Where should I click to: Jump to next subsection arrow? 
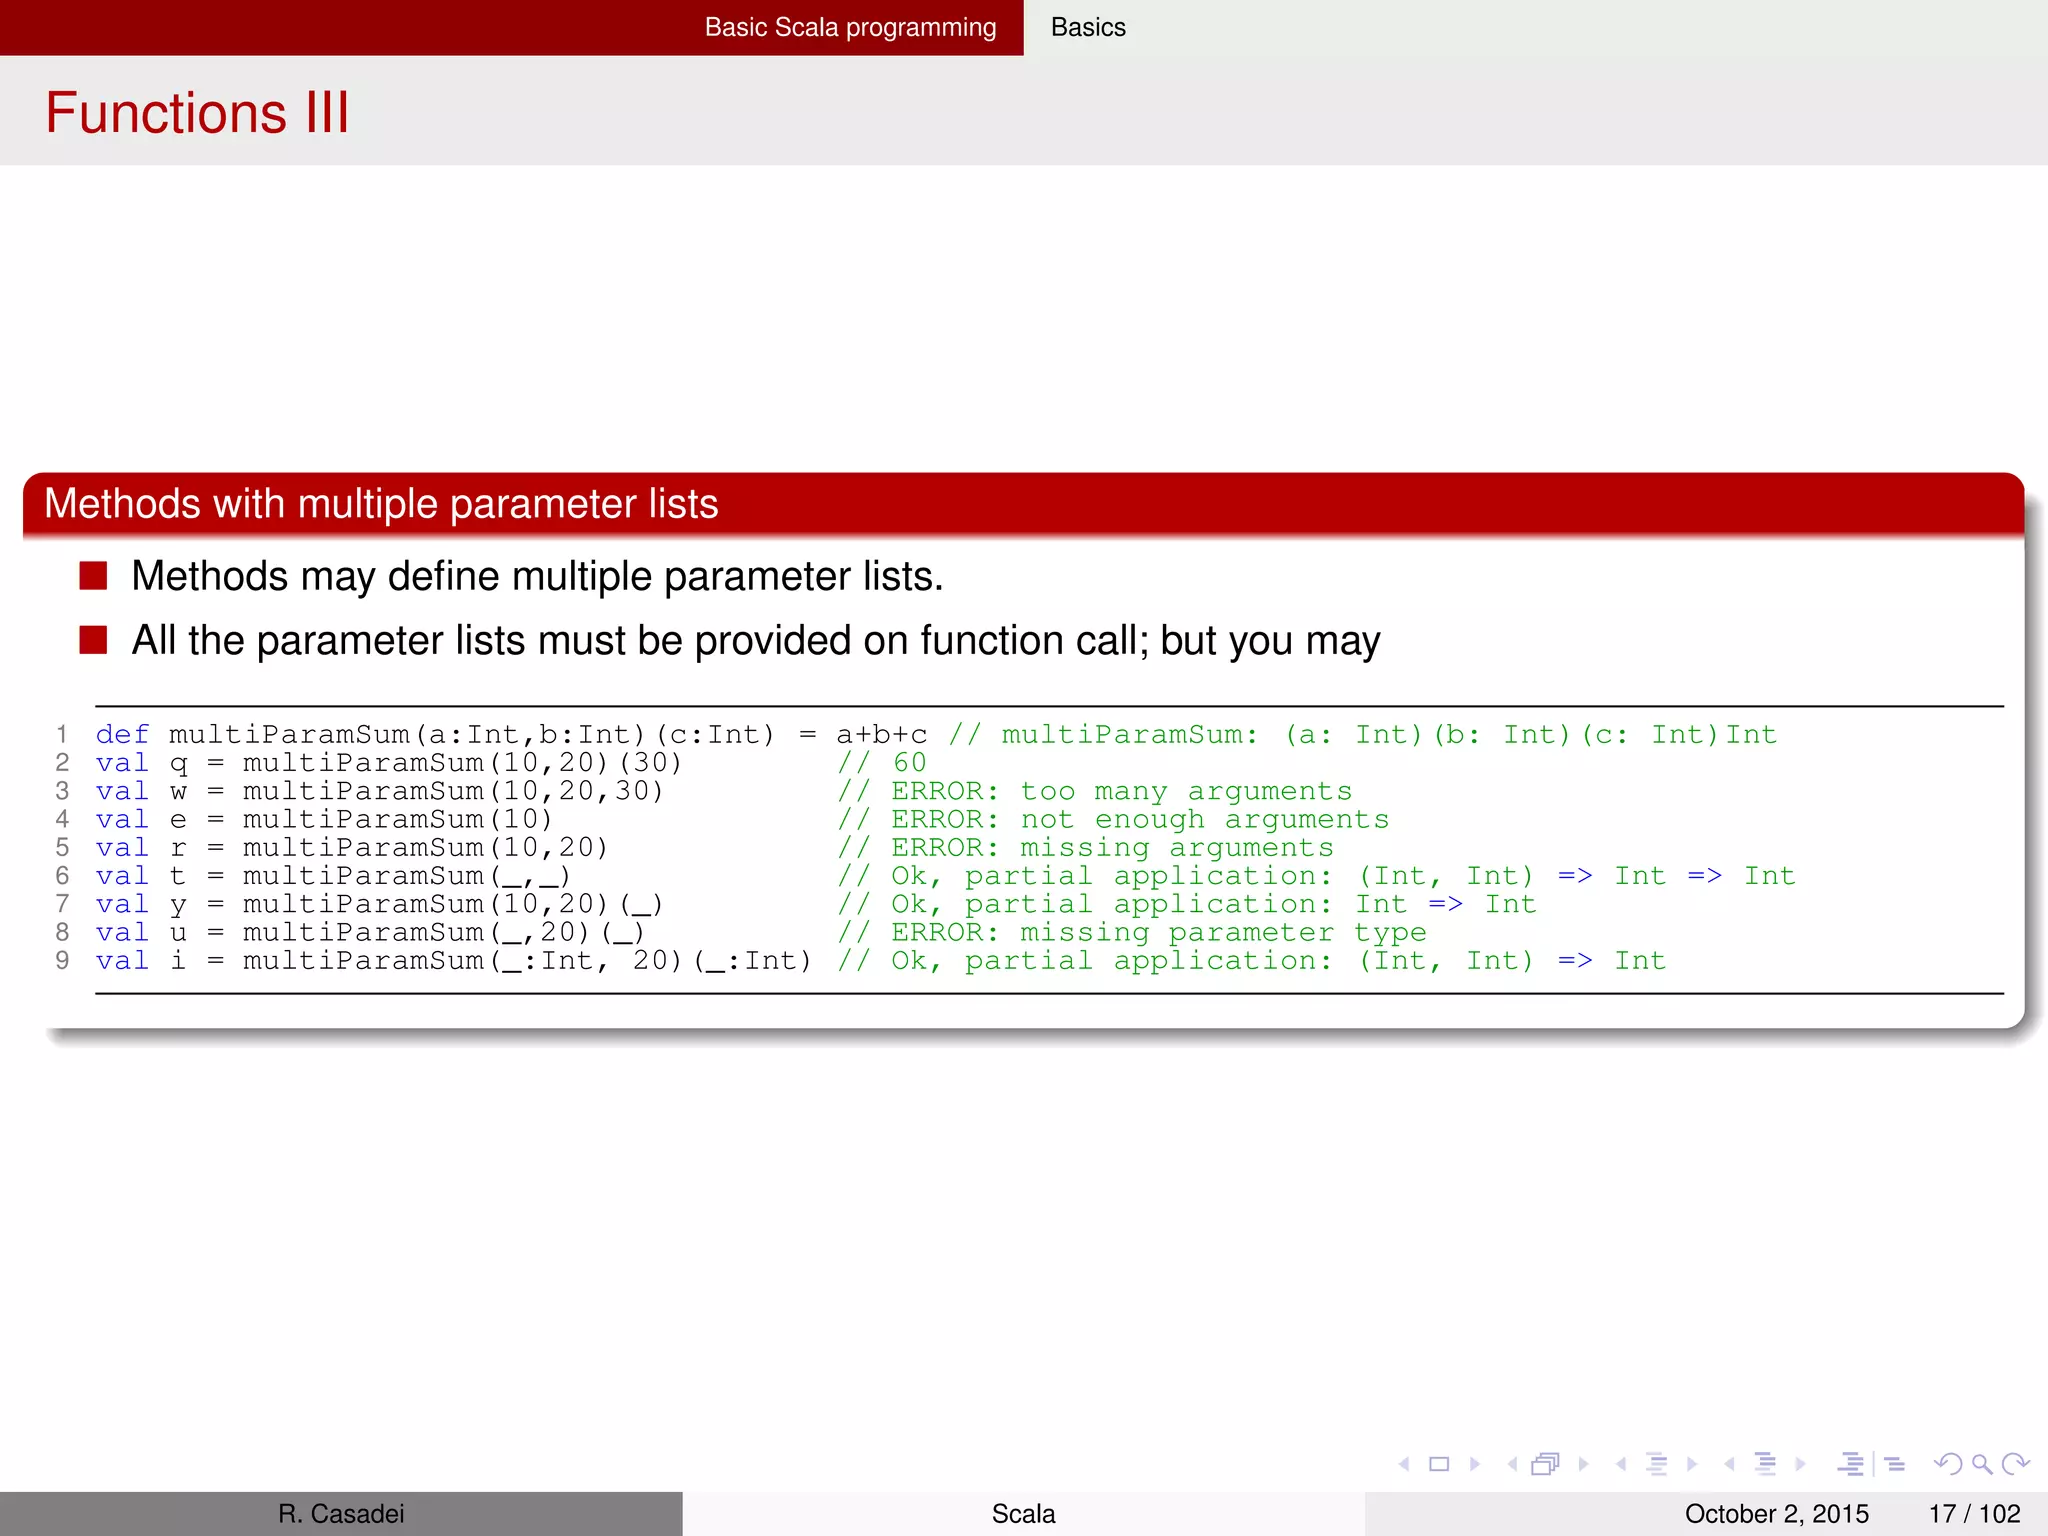[x=1692, y=1464]
